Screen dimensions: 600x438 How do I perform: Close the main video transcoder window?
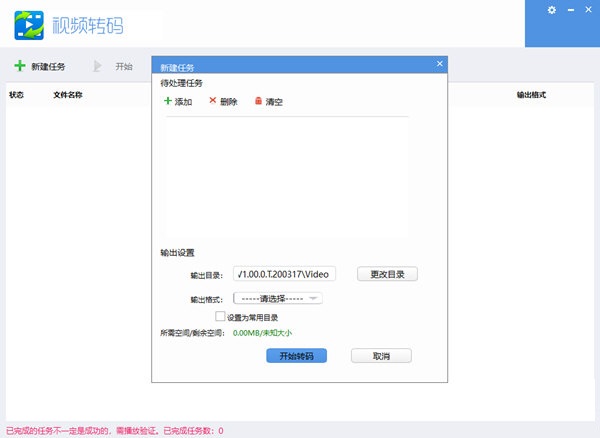click(586, 10)
